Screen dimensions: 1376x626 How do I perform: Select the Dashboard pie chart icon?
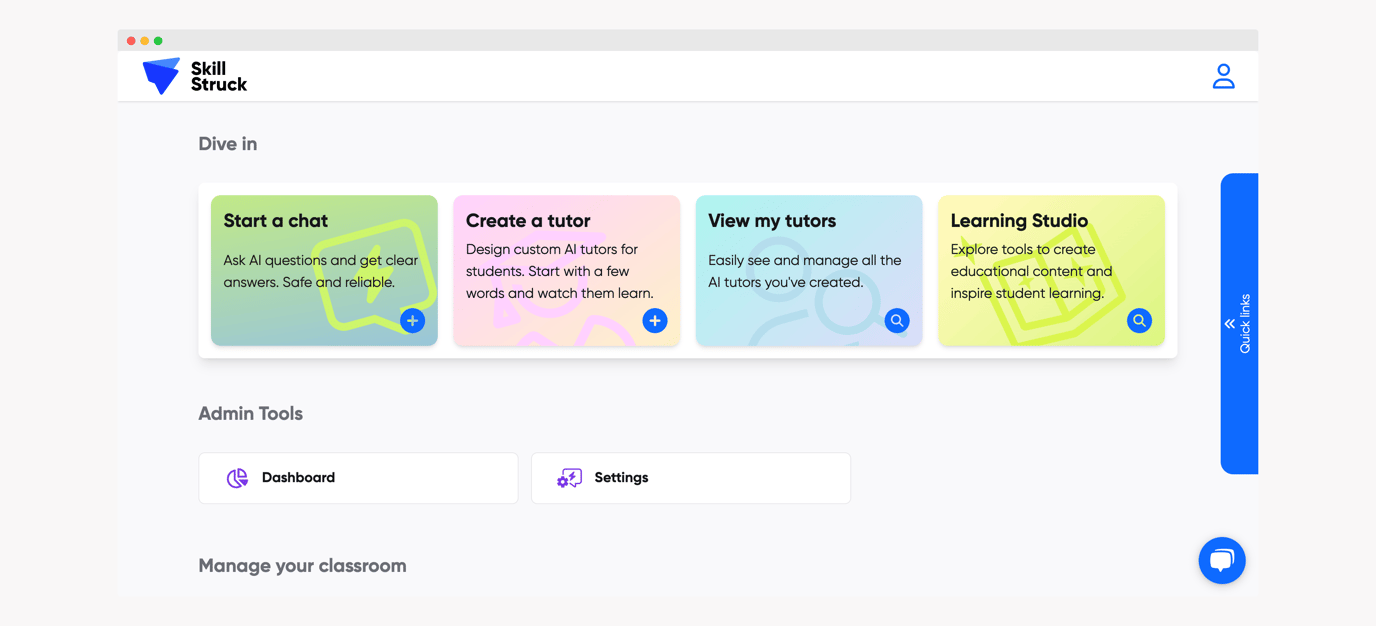pos(236,478)
